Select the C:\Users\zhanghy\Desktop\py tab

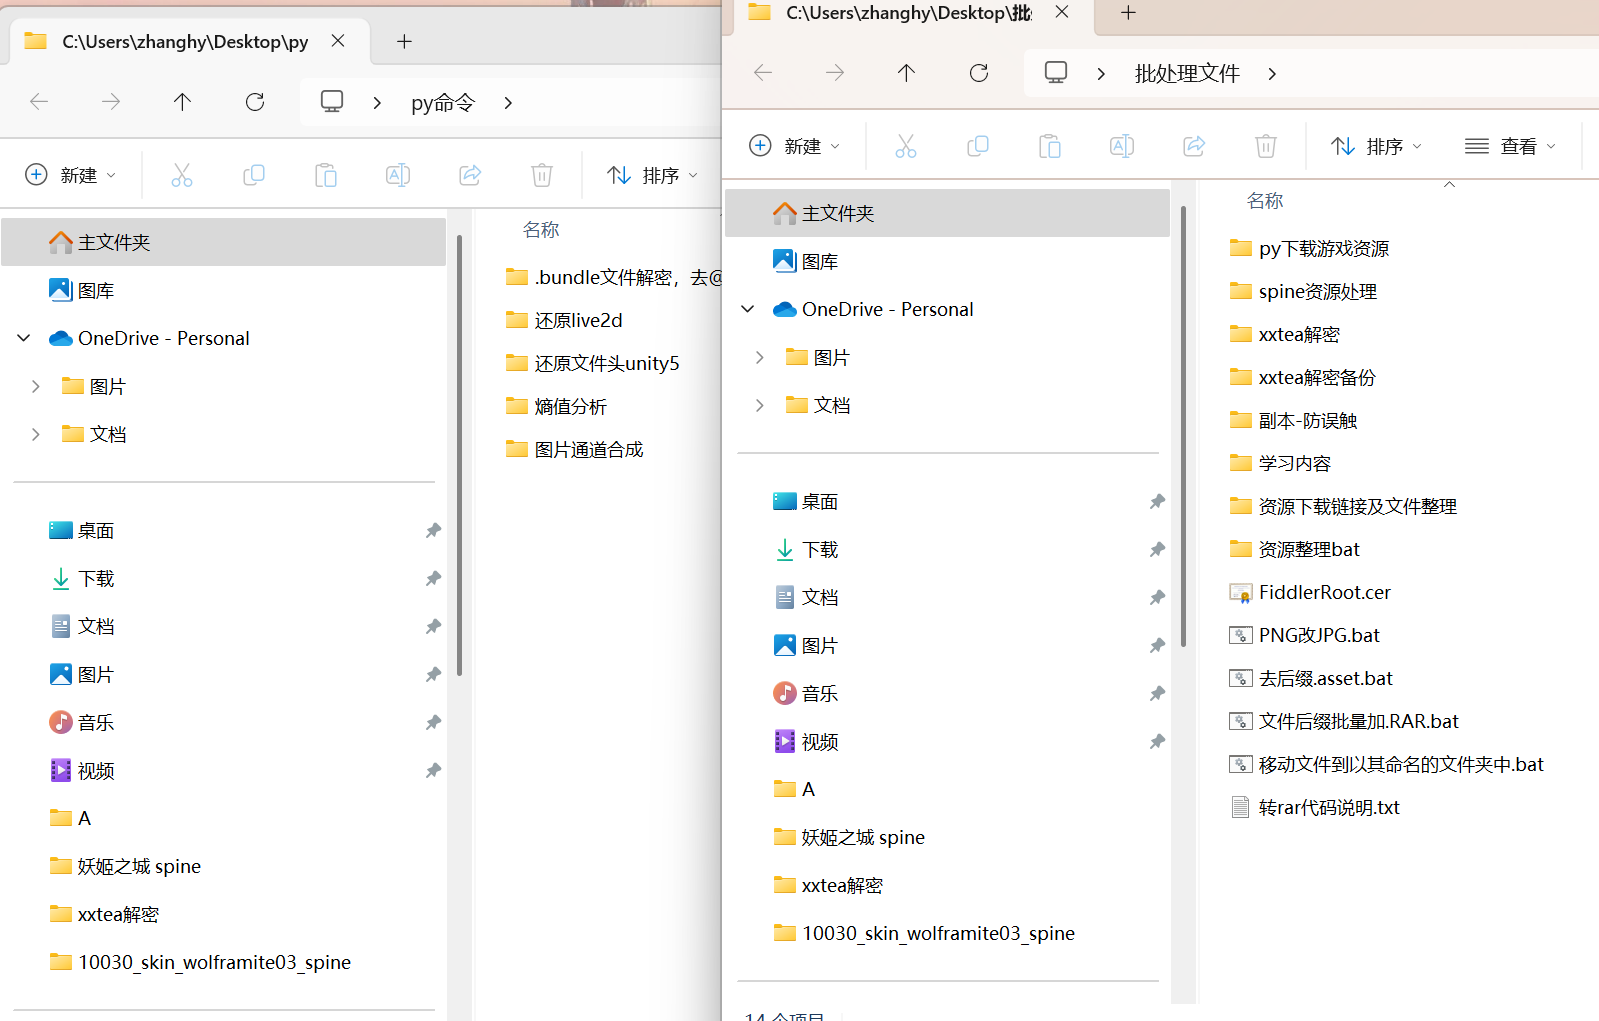[185, 42]
